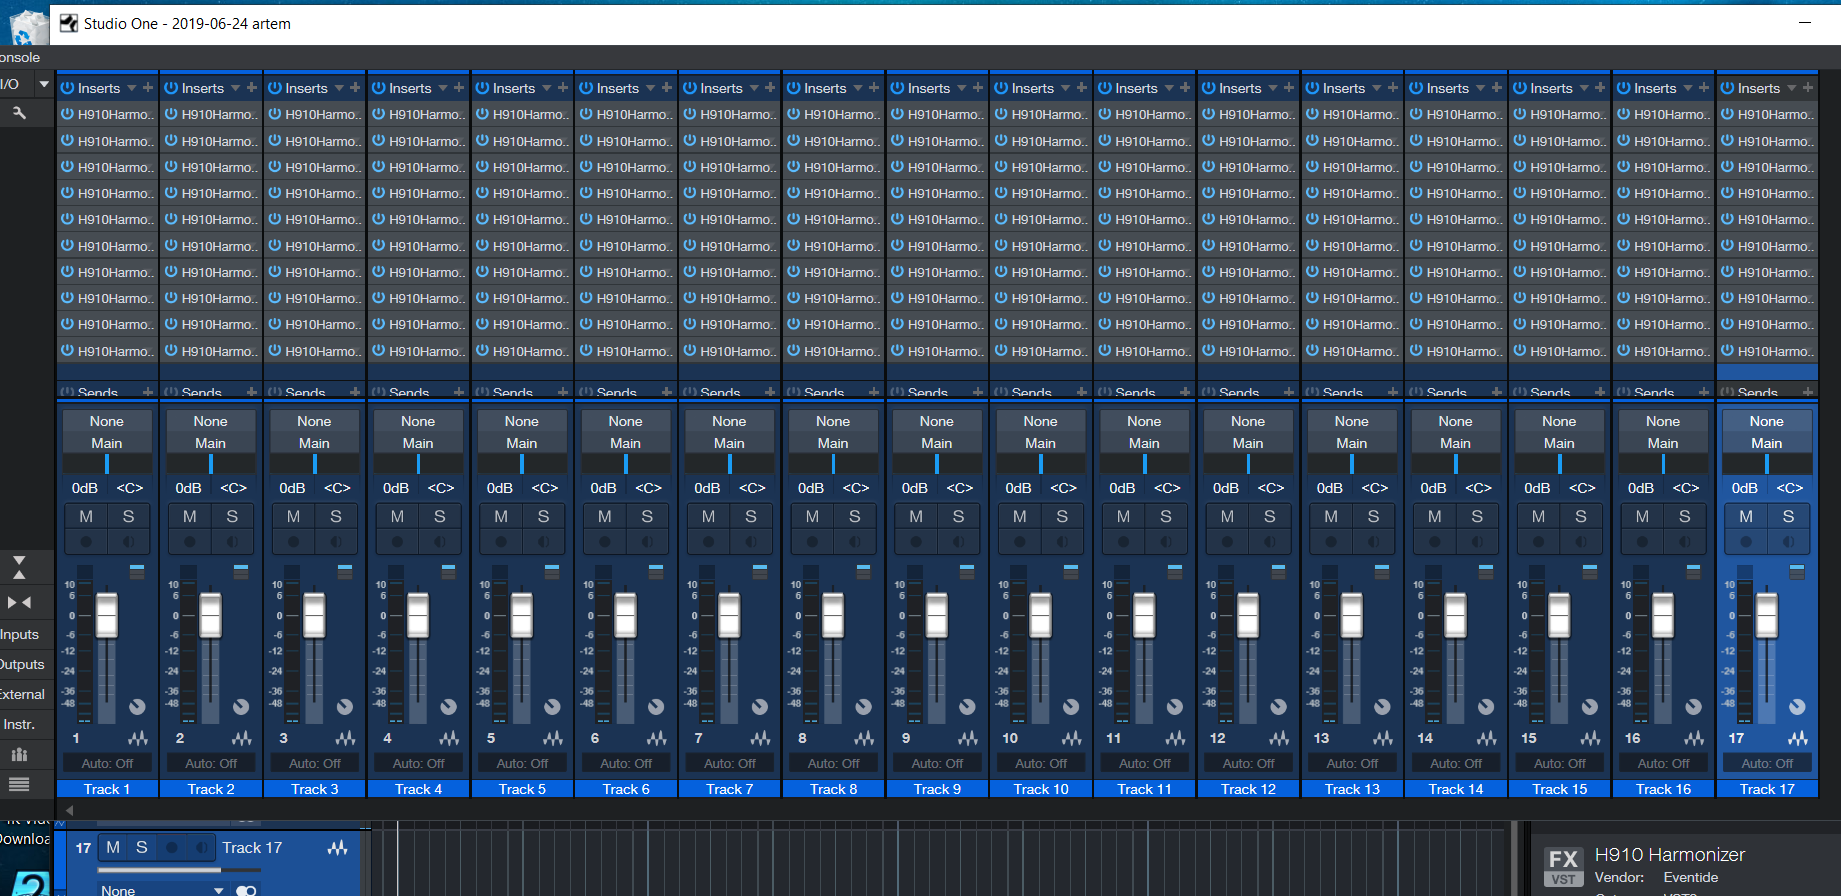Enable input monitor on mixer channel Track 2

point(232,542)
